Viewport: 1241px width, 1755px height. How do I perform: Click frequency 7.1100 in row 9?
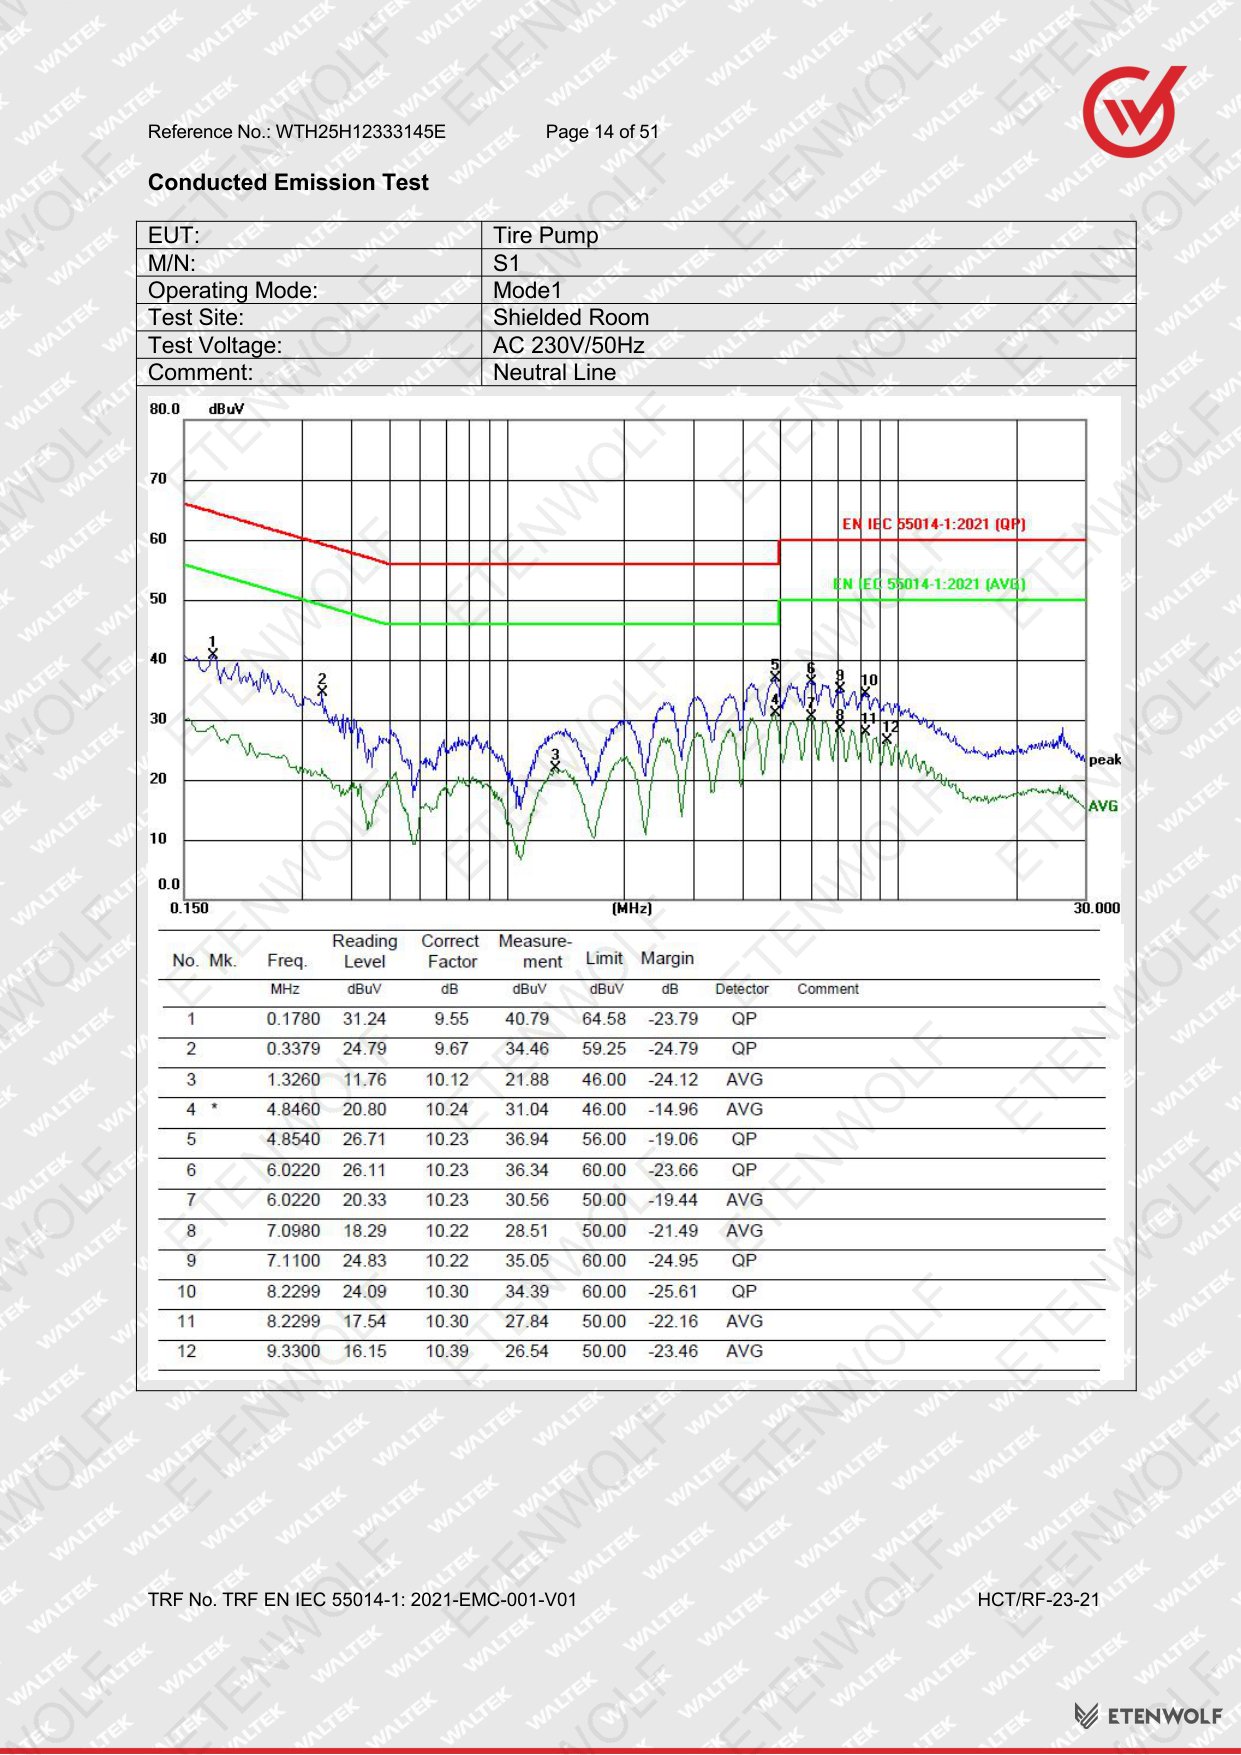click(293, 1261)
